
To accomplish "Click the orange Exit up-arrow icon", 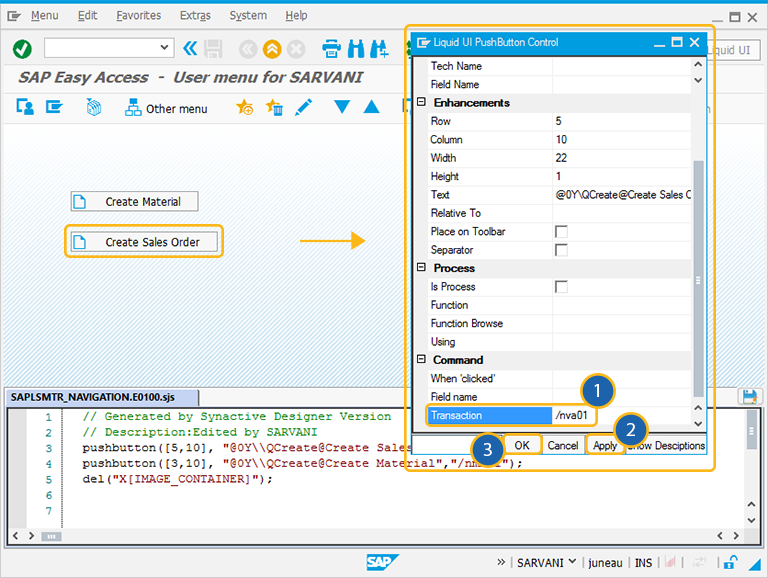I will click(272, 48).
